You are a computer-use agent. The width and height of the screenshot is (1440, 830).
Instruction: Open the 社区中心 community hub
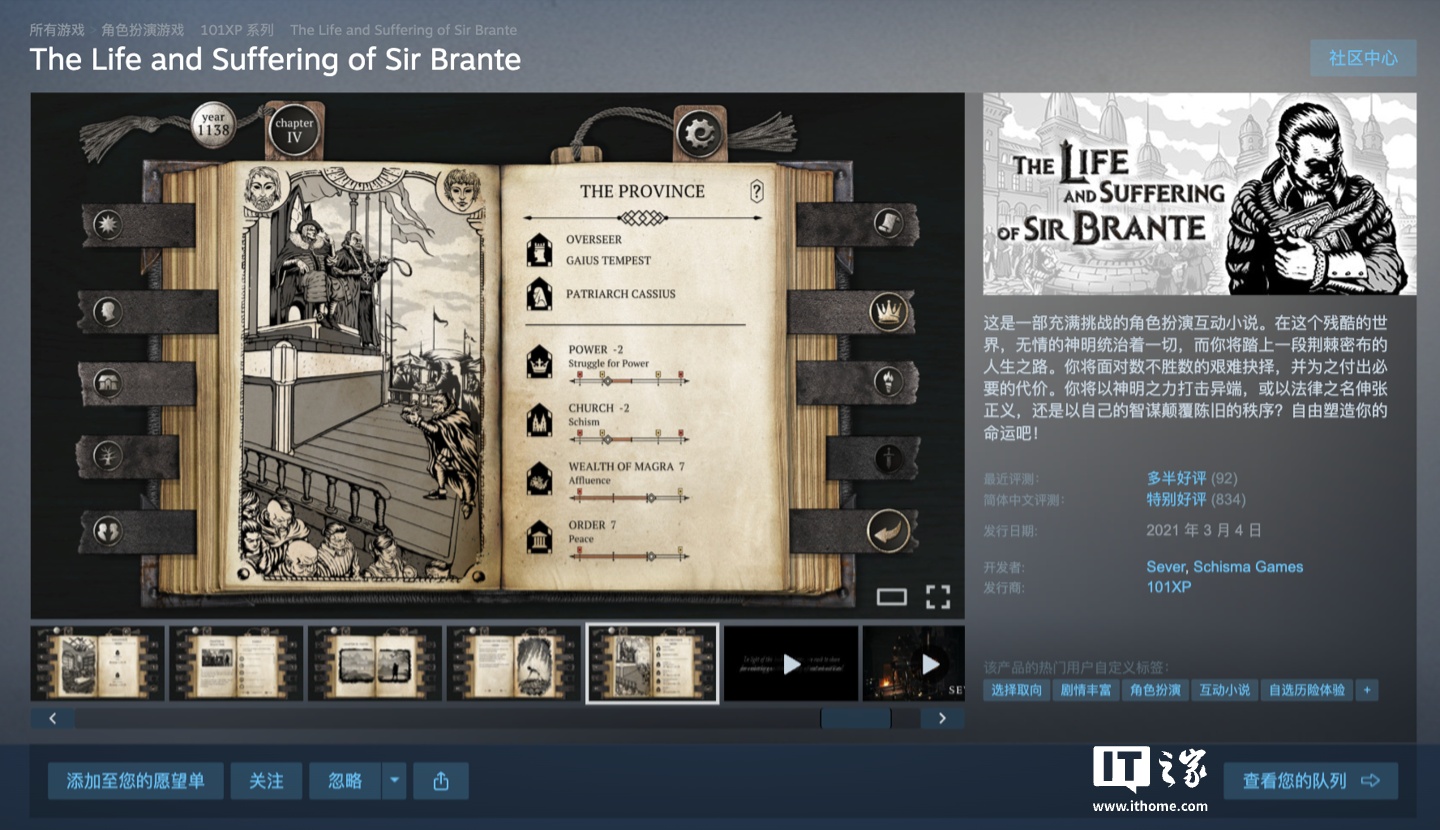click(x=1363, y=58)
